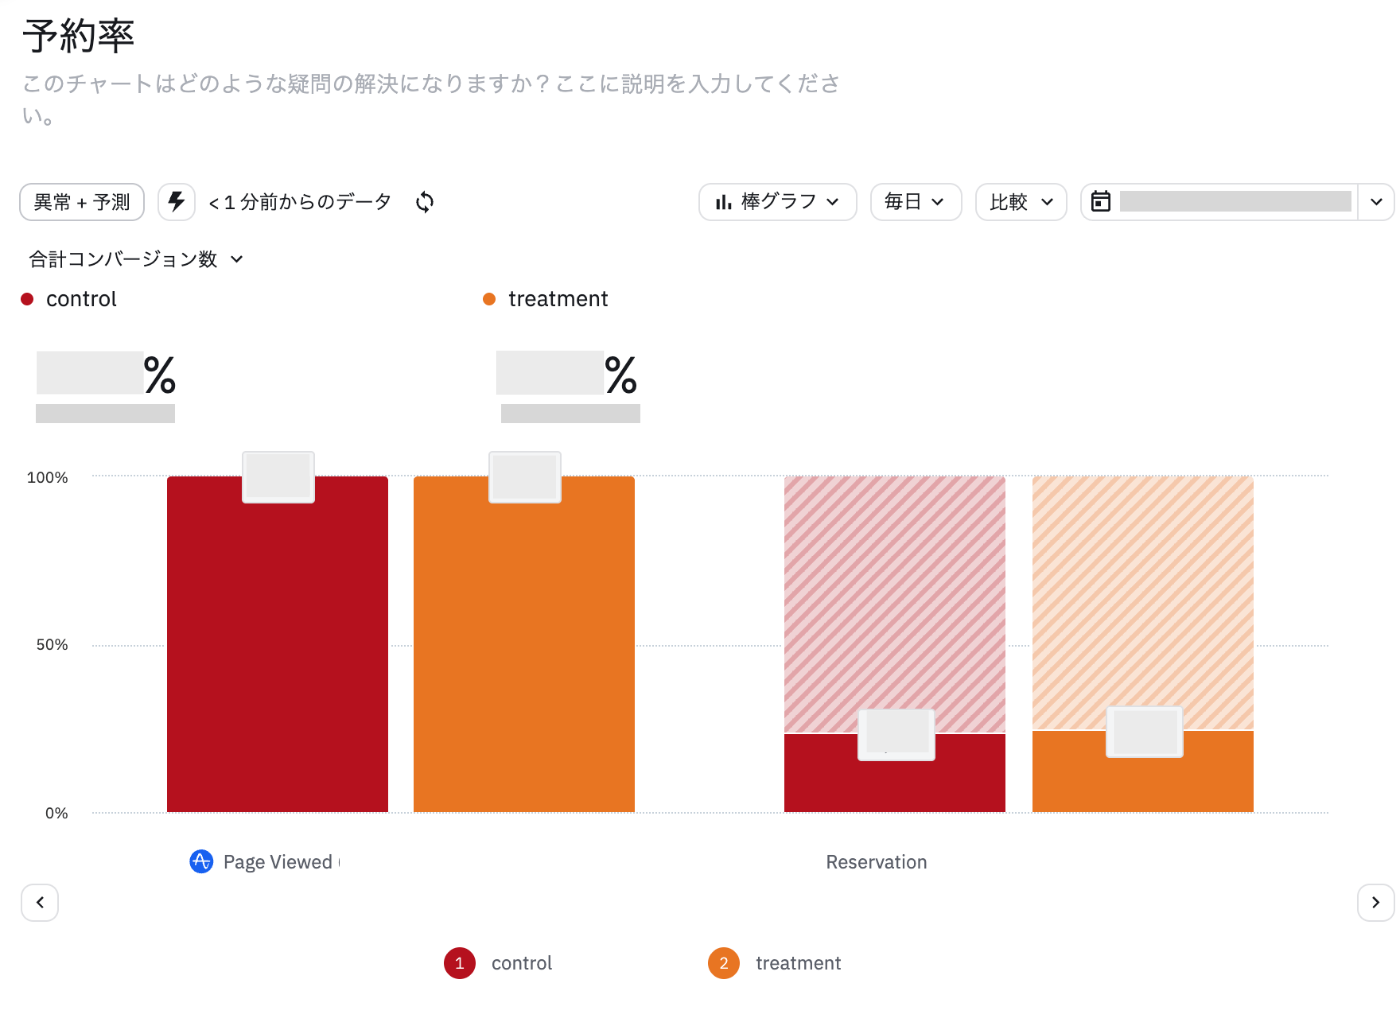The width and height of the screenshot is (1400, 1026).
Task: Click the left arrow navigation button
Action: pos(40,902)
